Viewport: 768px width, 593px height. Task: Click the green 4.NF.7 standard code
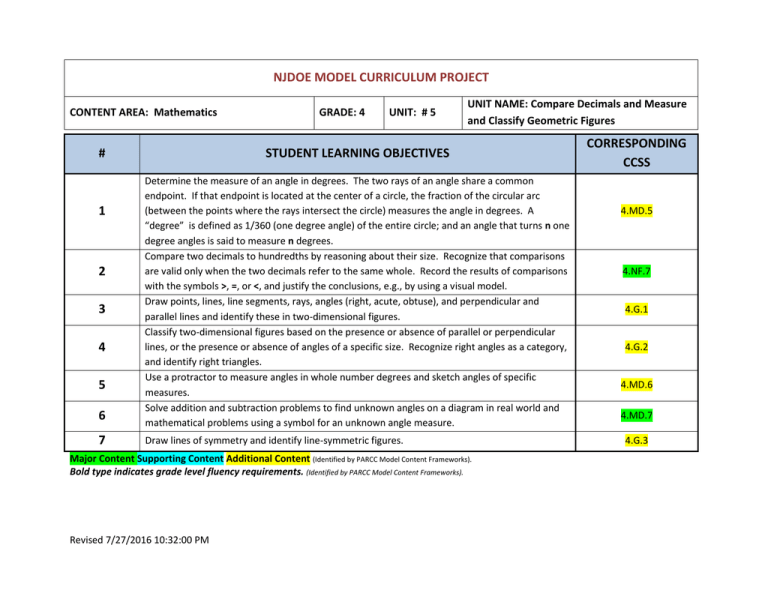pos(636,271)
